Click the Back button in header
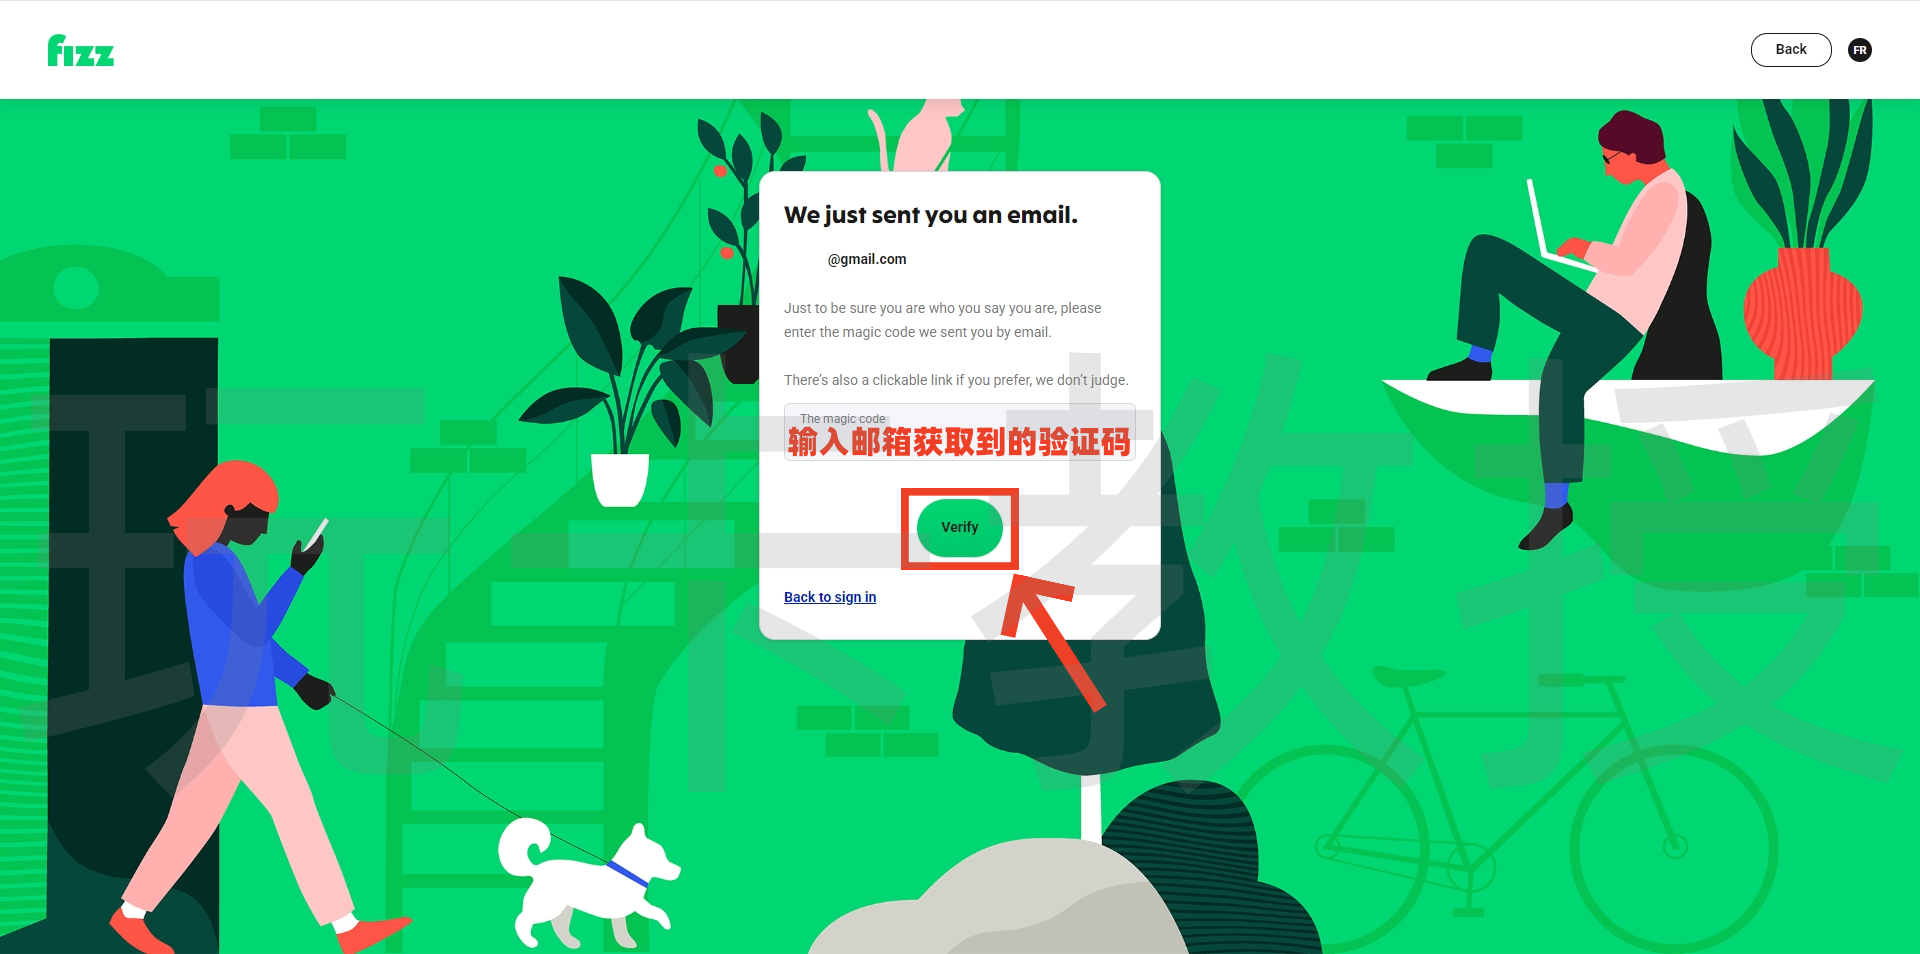Screen dimensions: 1920x954 [1791, 50]
